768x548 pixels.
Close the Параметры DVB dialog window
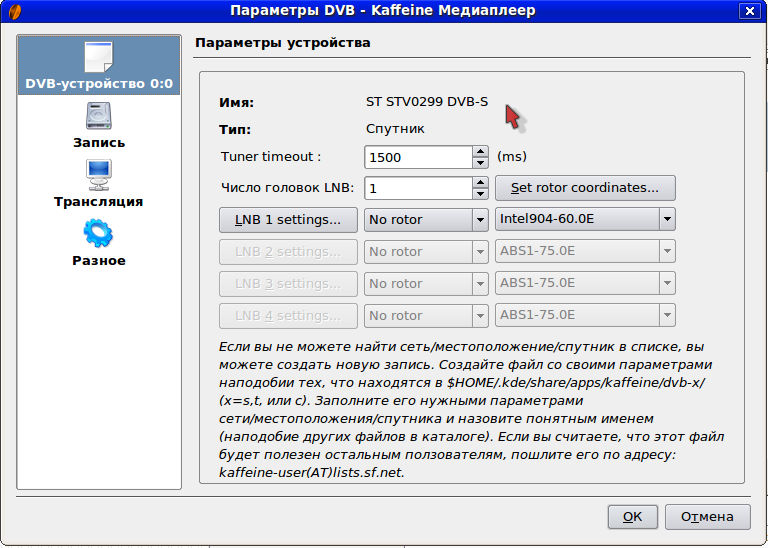pos(749,11)
